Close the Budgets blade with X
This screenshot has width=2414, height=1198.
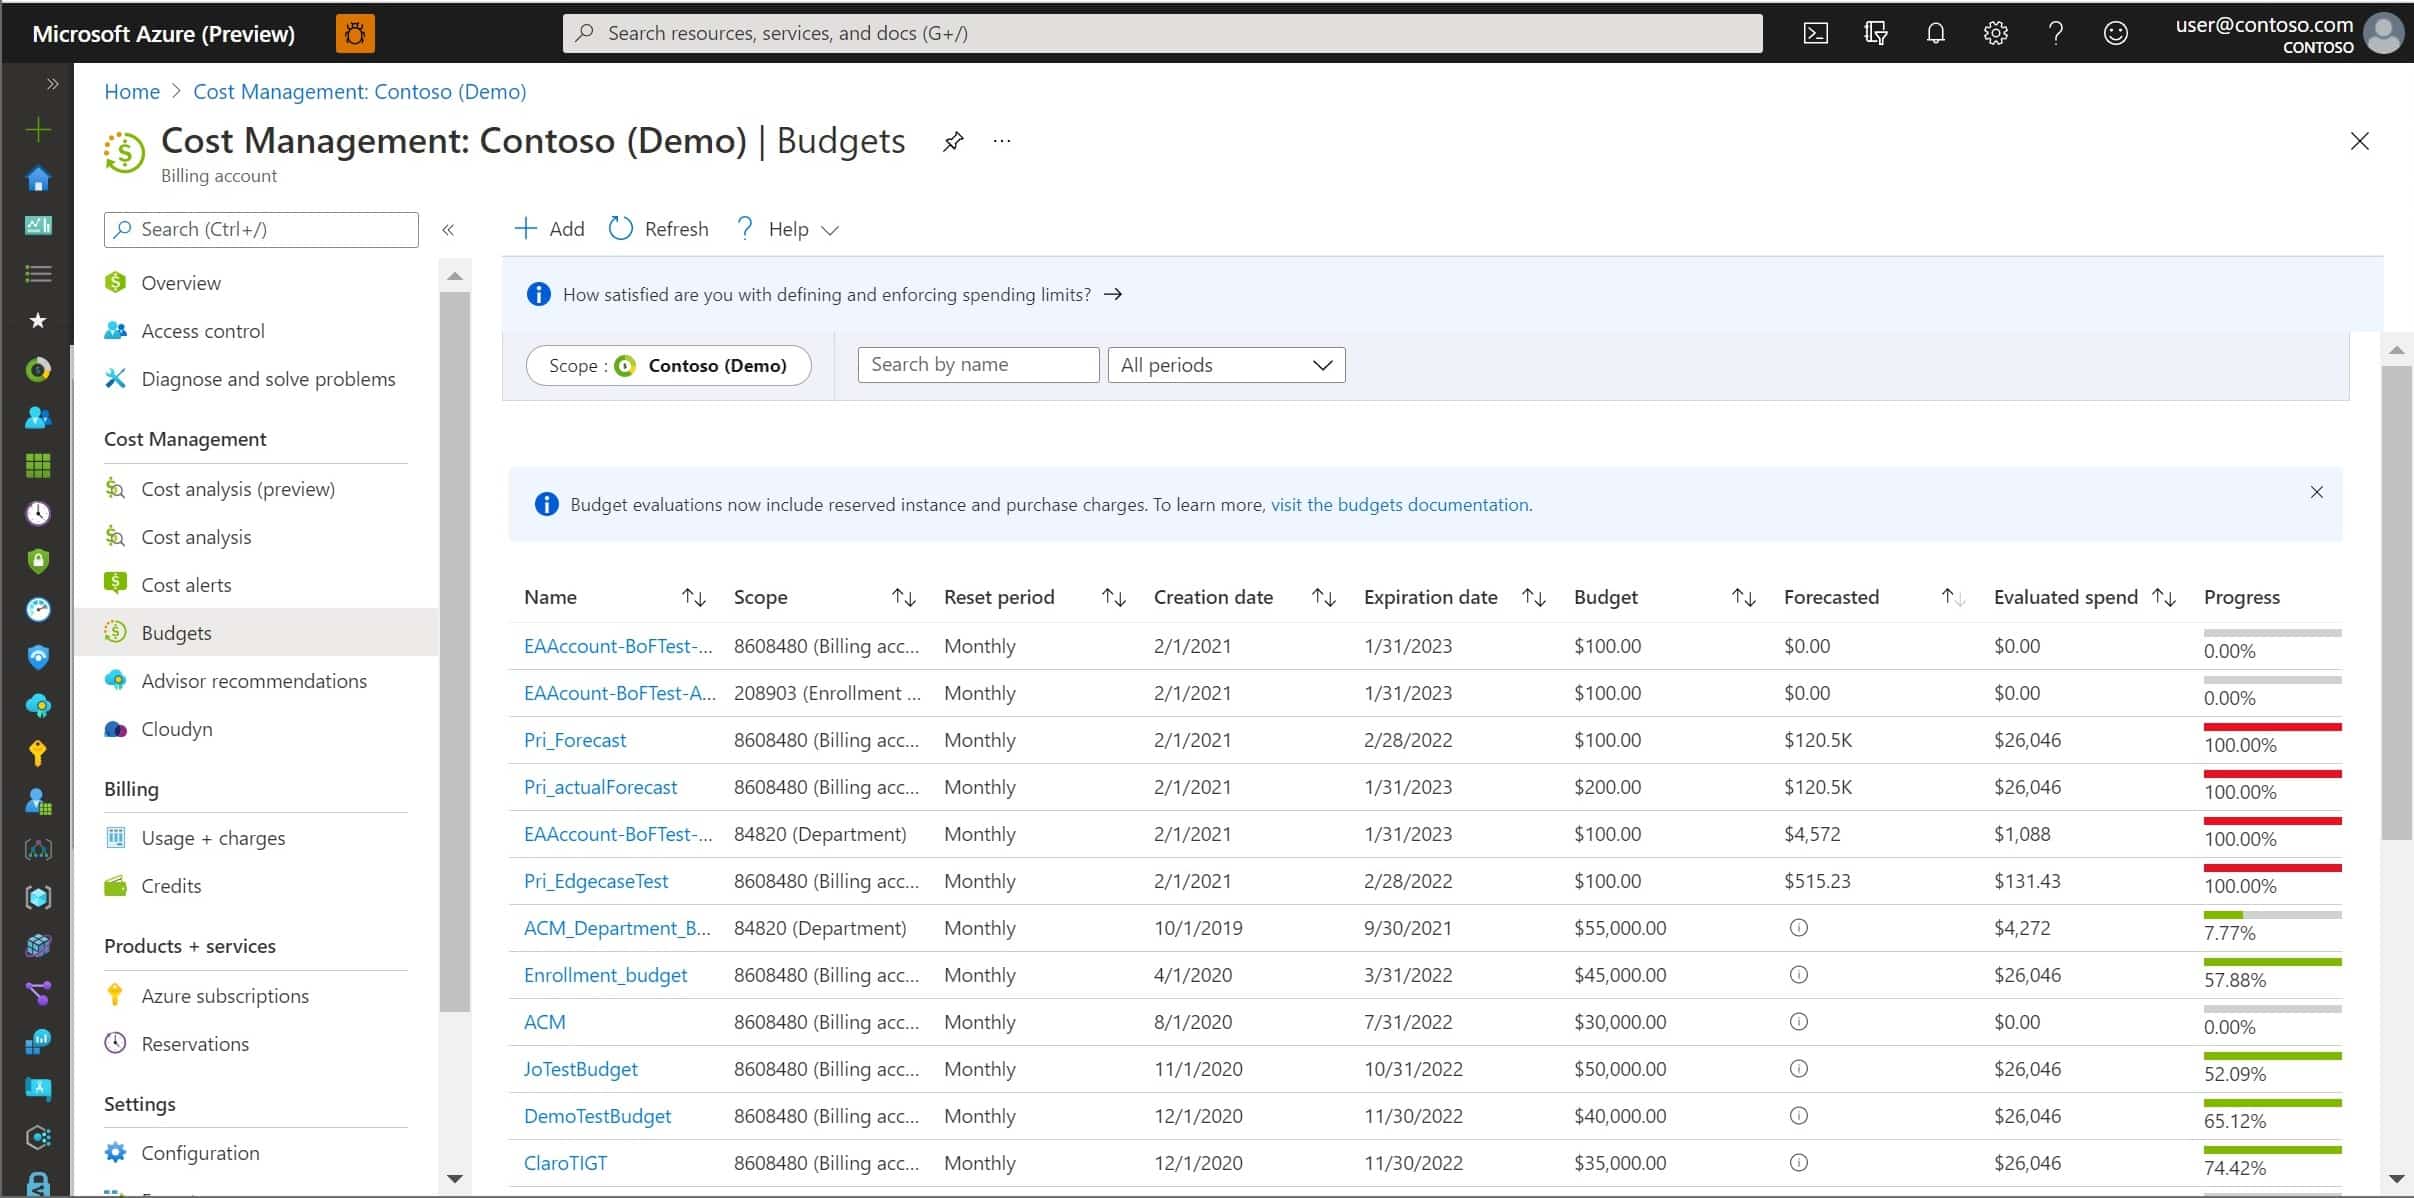[2359, 141]
